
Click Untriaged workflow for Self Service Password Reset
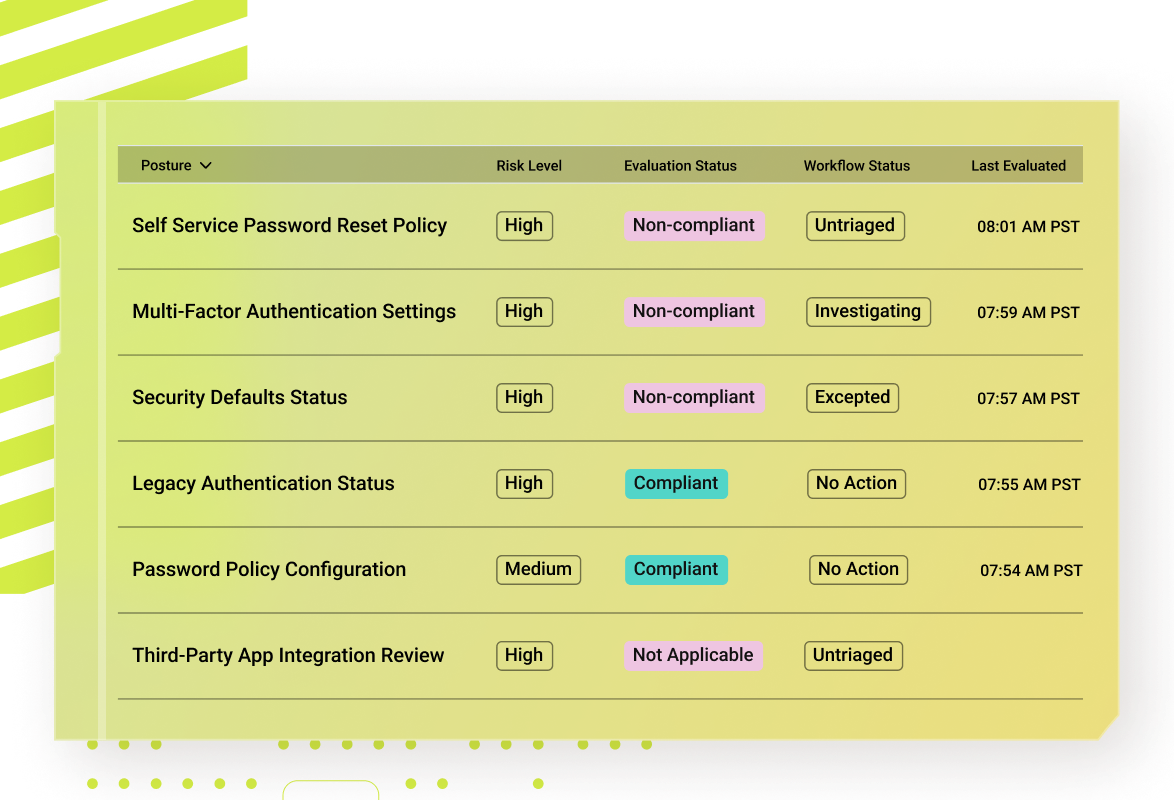tap(855, 225)
